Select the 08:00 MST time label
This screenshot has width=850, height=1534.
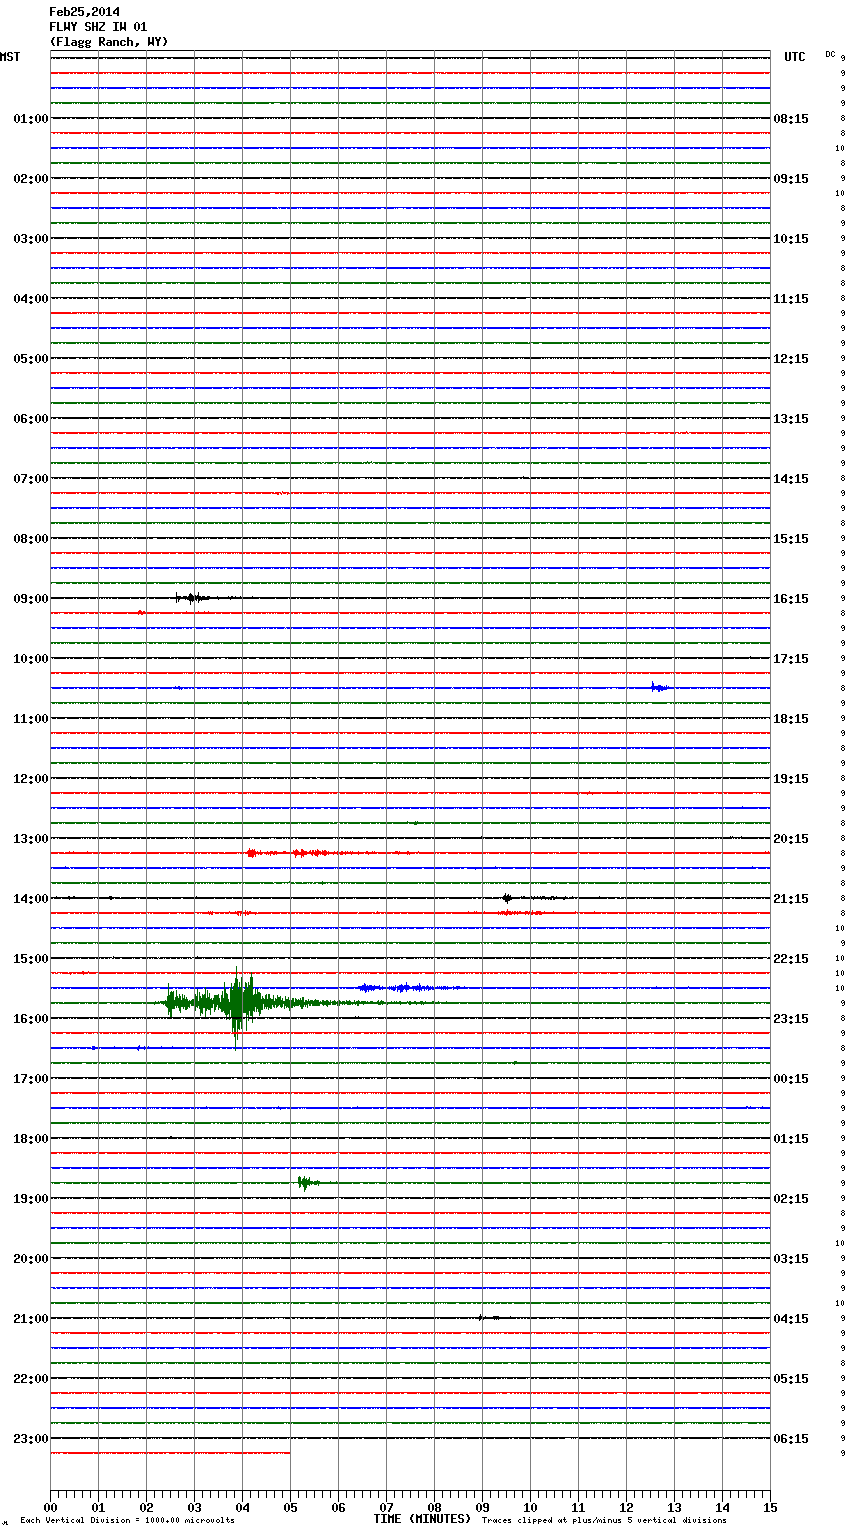click(30, 539)
